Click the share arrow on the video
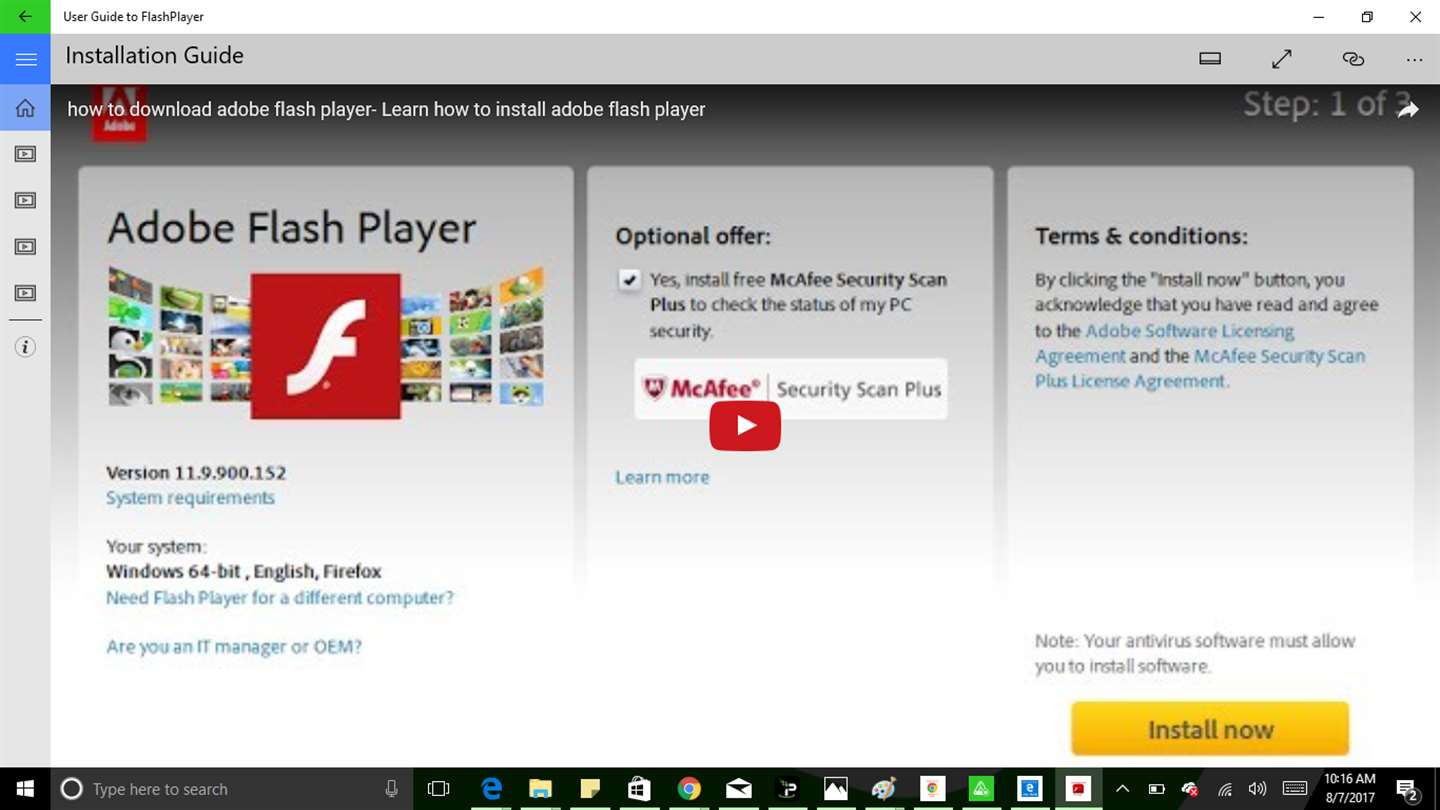1440x810 pixels. 1408,109
